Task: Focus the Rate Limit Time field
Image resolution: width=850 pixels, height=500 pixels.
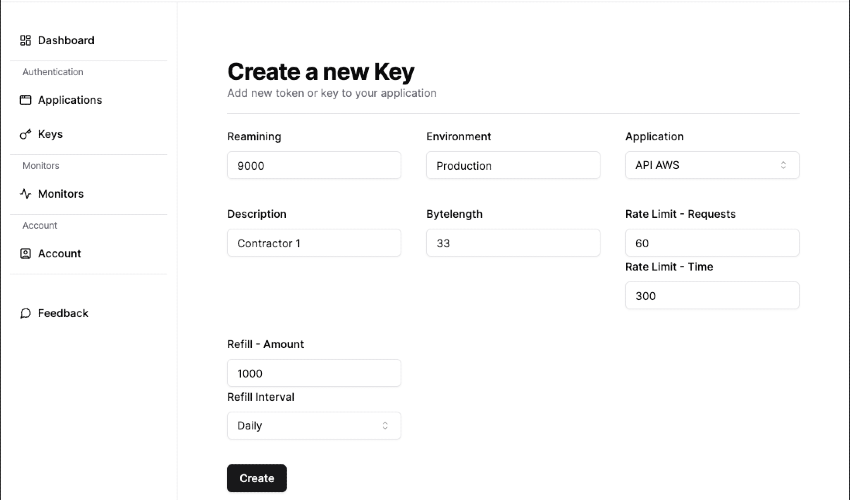Action: [x=712, y=296]
